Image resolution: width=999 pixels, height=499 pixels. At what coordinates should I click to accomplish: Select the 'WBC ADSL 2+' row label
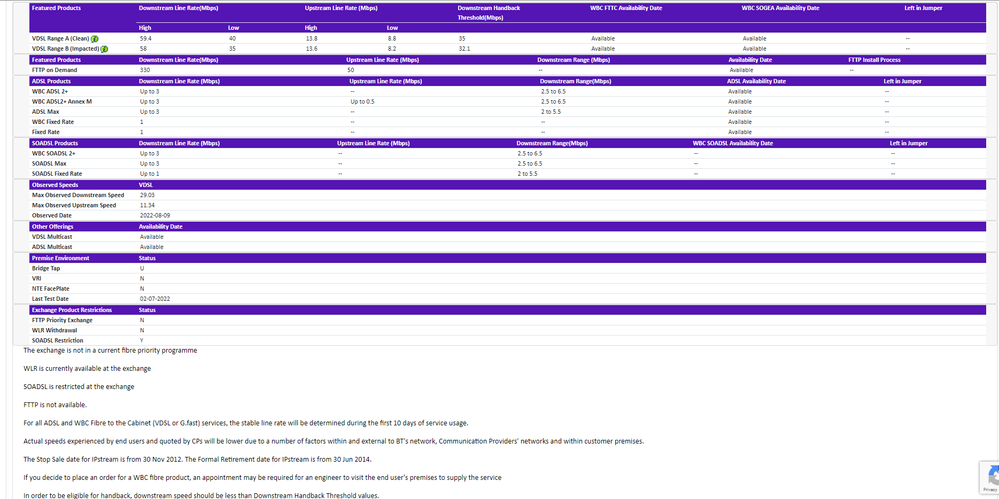pyautogui.click(x=50, y=92)
